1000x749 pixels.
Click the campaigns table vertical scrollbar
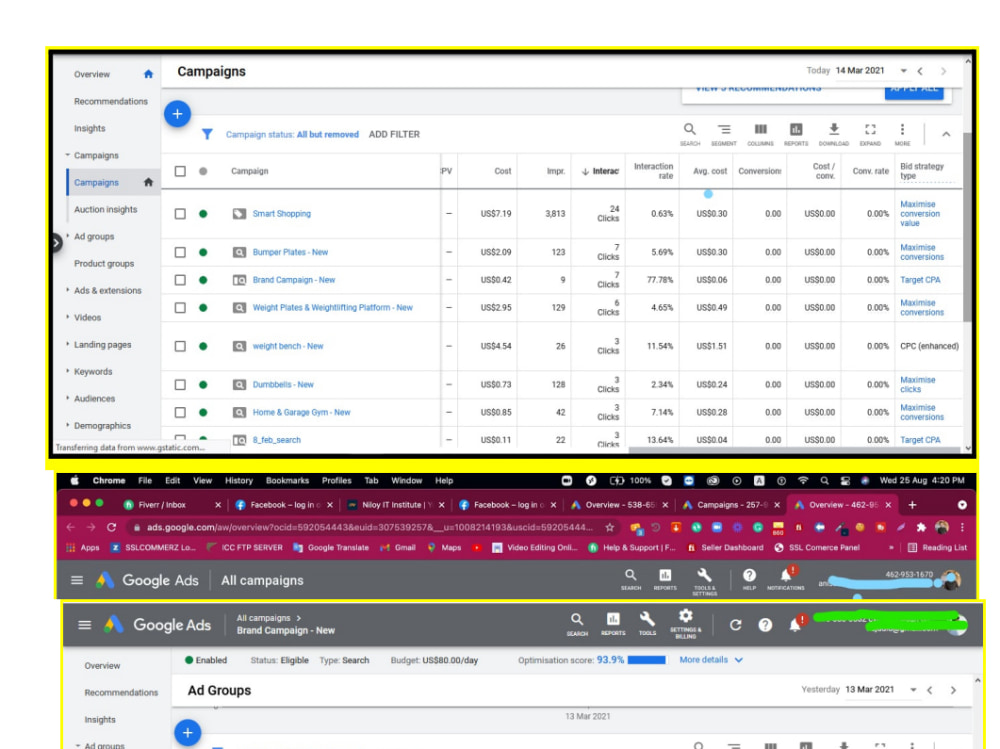click(967, 226)
